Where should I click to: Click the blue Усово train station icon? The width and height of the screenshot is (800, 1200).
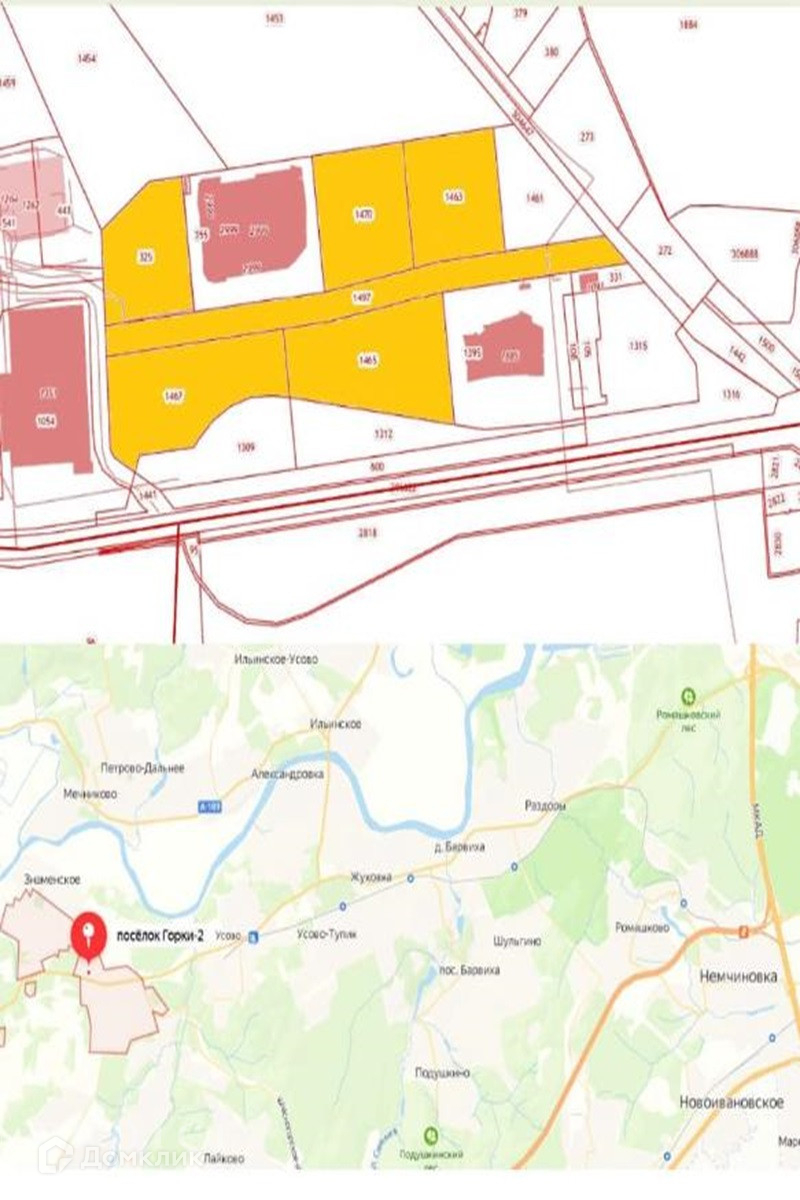tap(252, 938)
